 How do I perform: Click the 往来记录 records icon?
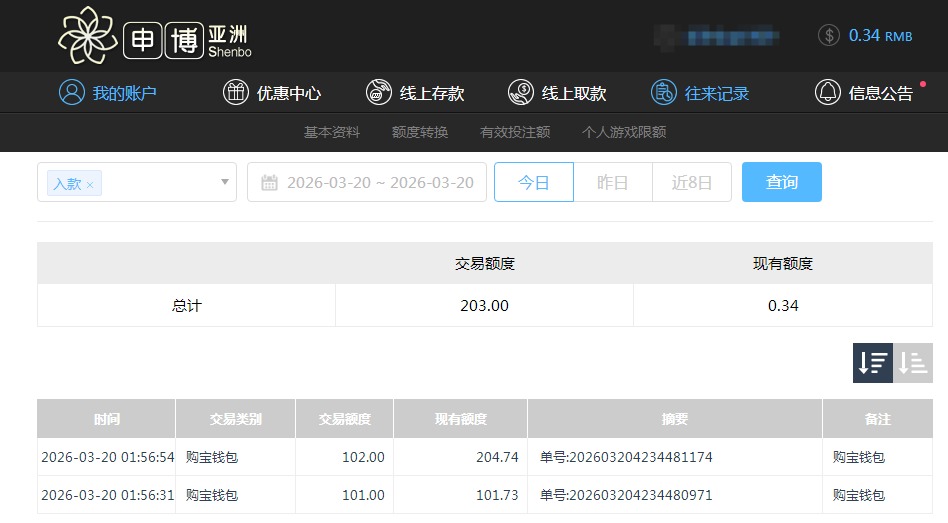(x=663, y=93)
